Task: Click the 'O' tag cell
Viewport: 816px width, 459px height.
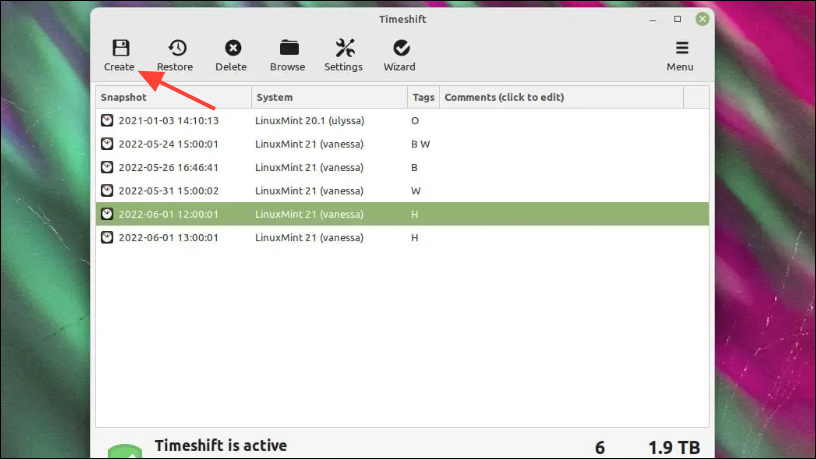Action: point(415,121)
